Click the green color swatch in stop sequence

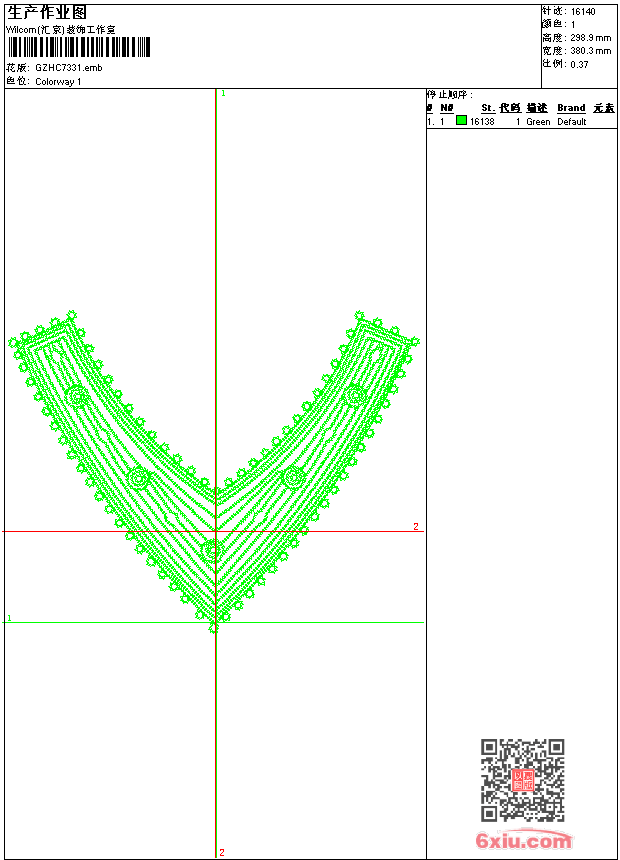[x=461, y=121]
